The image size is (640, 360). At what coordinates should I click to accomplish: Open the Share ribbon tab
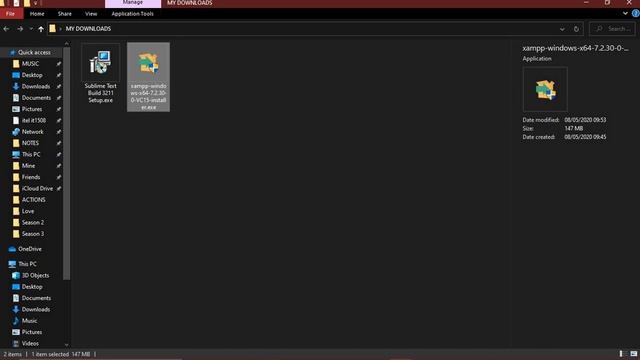click(64, 13)
